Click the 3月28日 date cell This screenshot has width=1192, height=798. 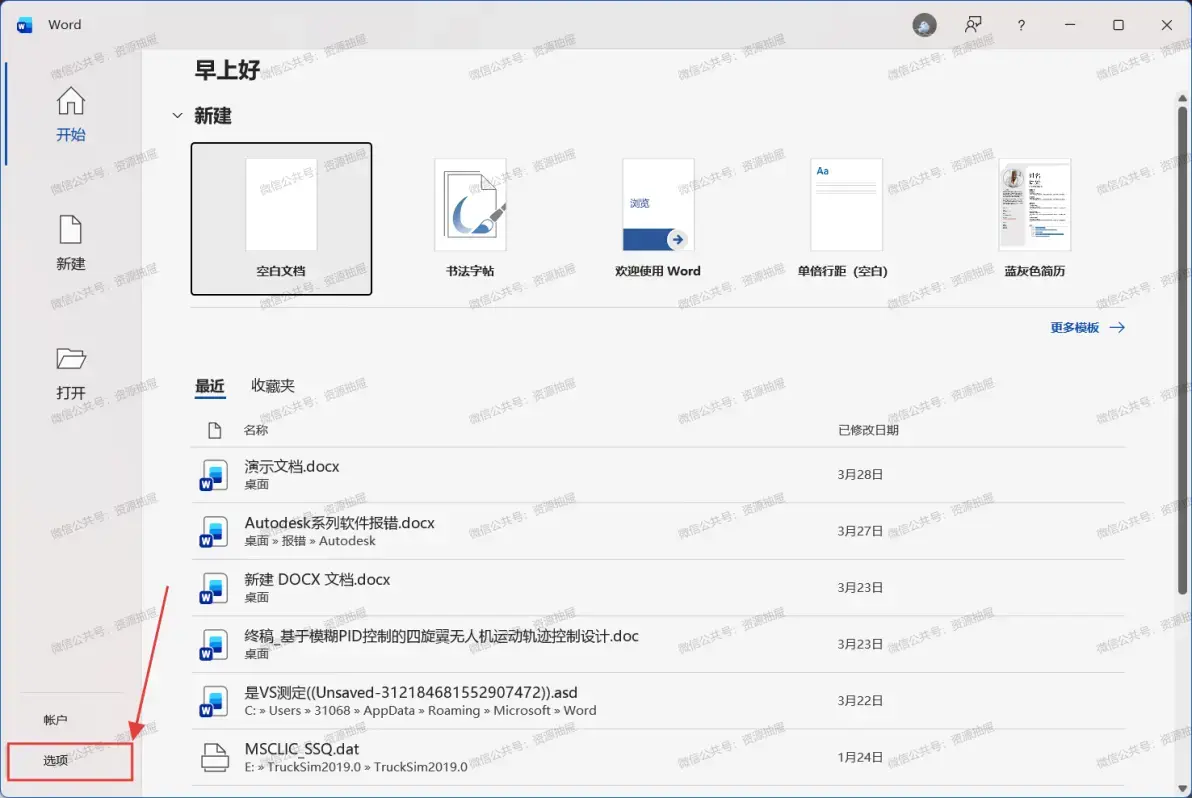pos(860,475)
